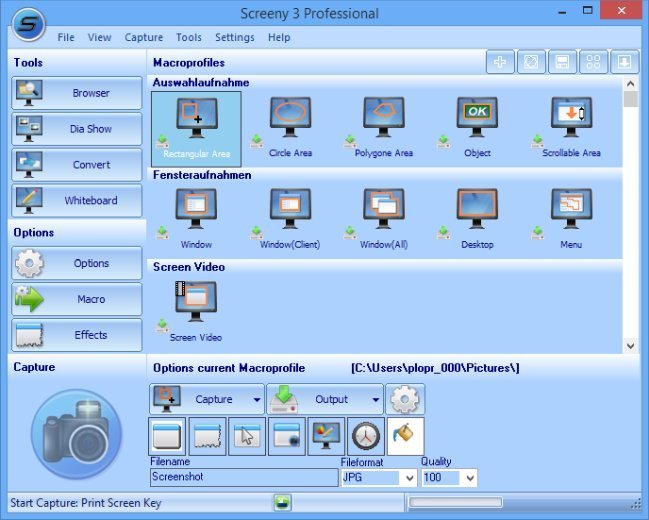The width and height of the screenshot is (649, 520).
Task: Open the File menu
Action: point(66,37)
